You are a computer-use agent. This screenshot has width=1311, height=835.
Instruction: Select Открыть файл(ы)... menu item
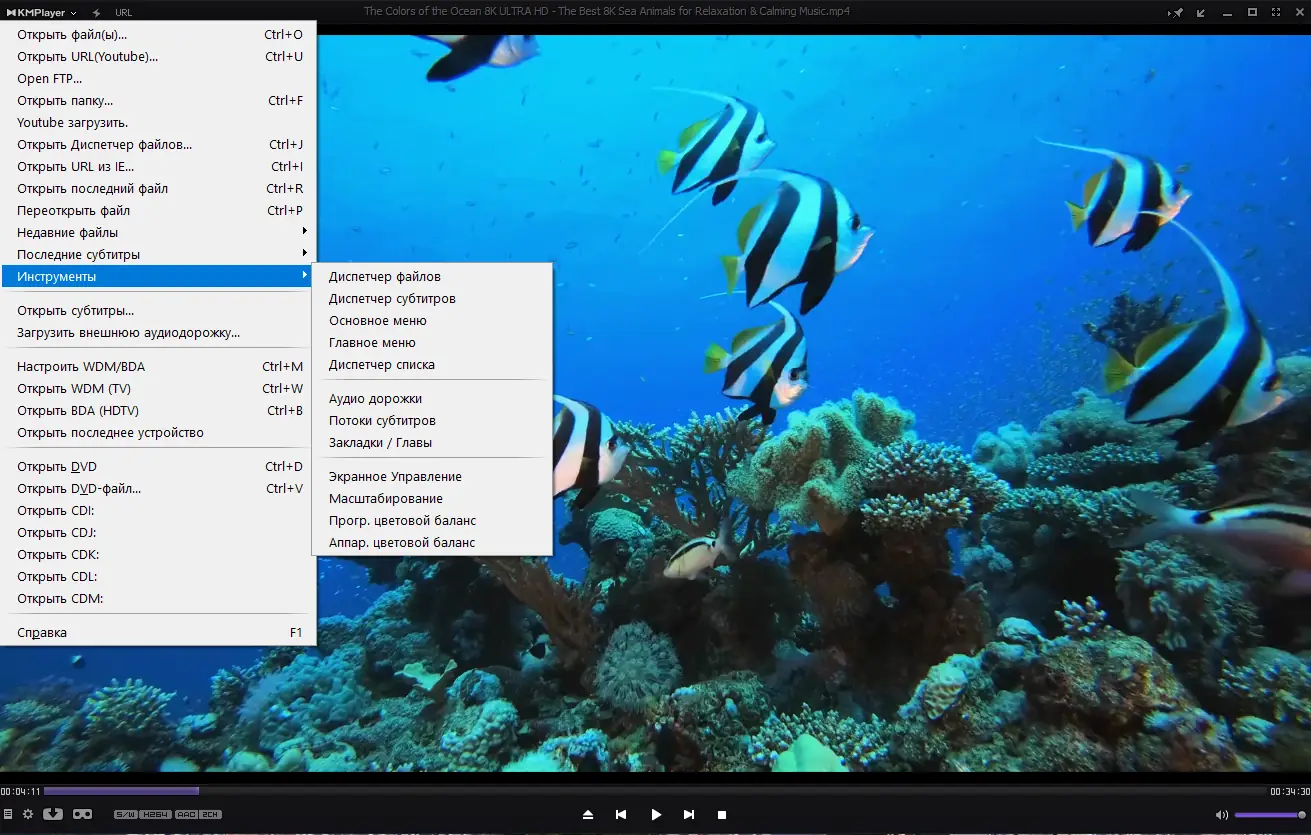158,34
